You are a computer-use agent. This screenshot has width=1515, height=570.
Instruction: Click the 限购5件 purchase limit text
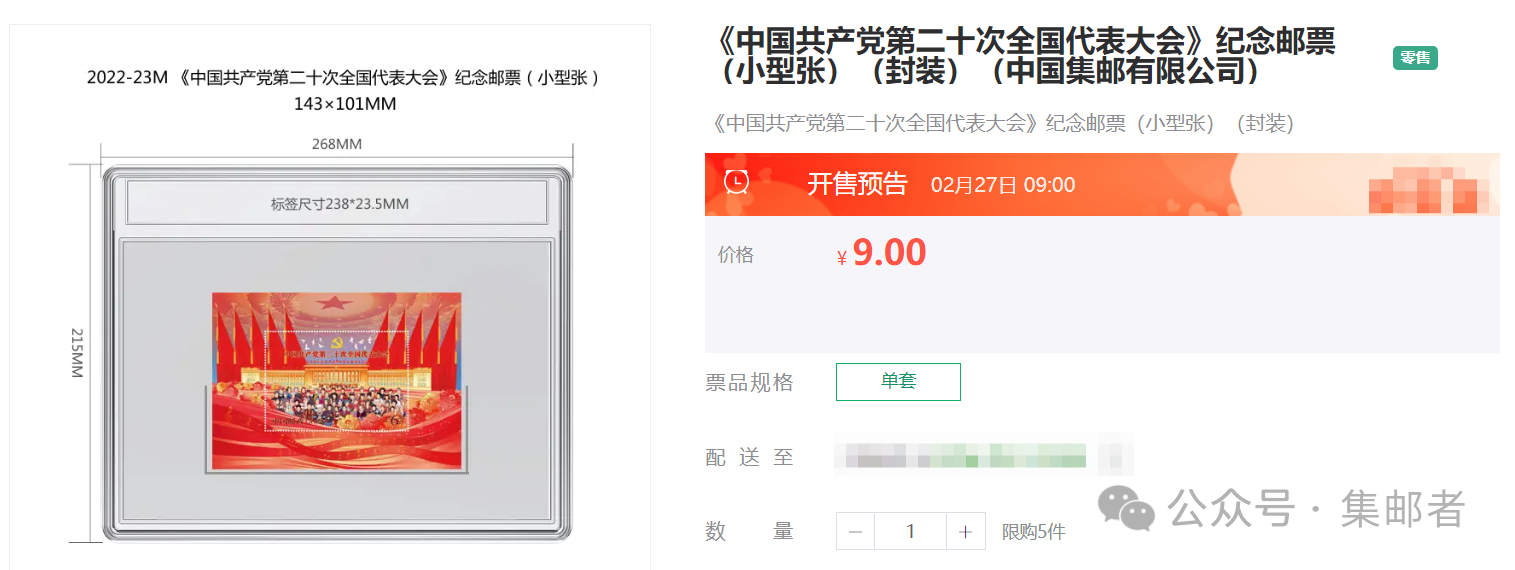(x=1034, y=532)
